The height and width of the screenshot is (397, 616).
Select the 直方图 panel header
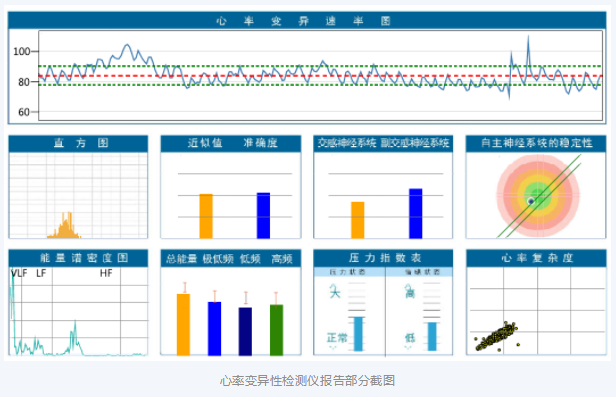click(78, 143)
